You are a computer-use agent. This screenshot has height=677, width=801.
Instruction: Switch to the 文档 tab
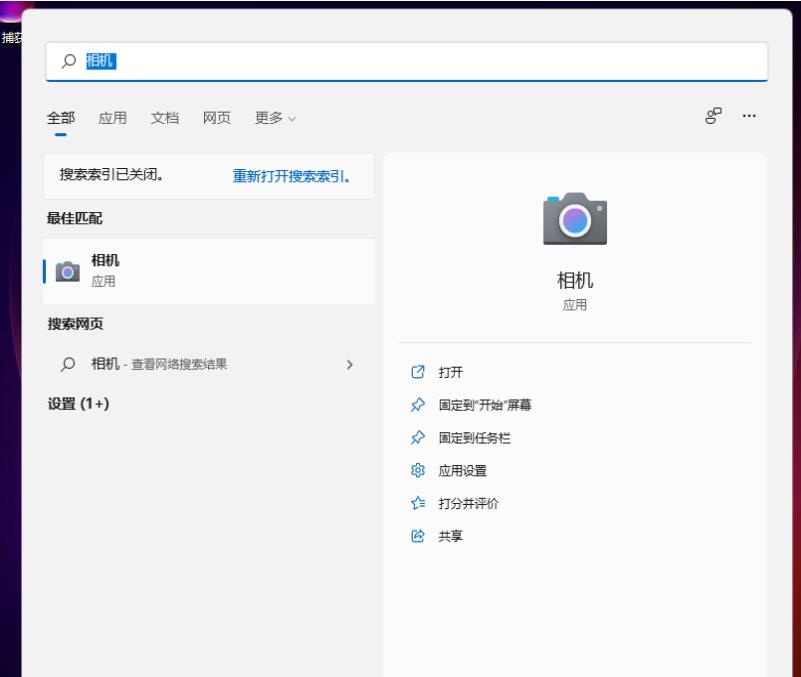coord(166,117)
